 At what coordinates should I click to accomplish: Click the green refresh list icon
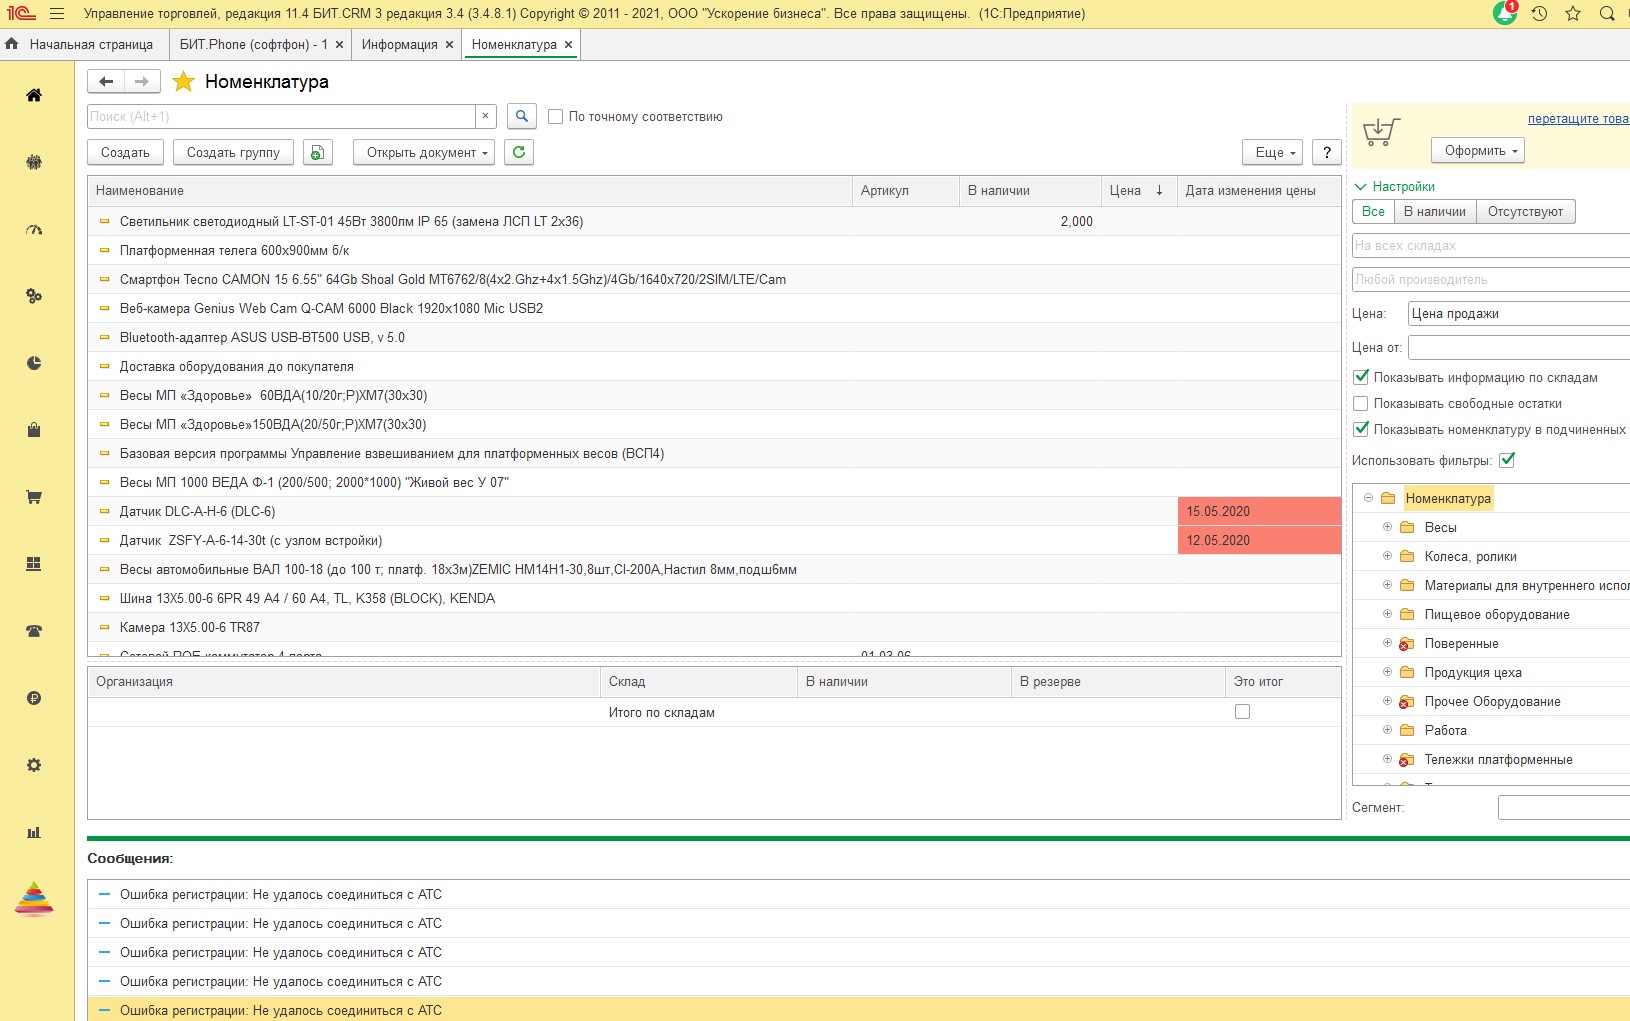tap(519, 152)
